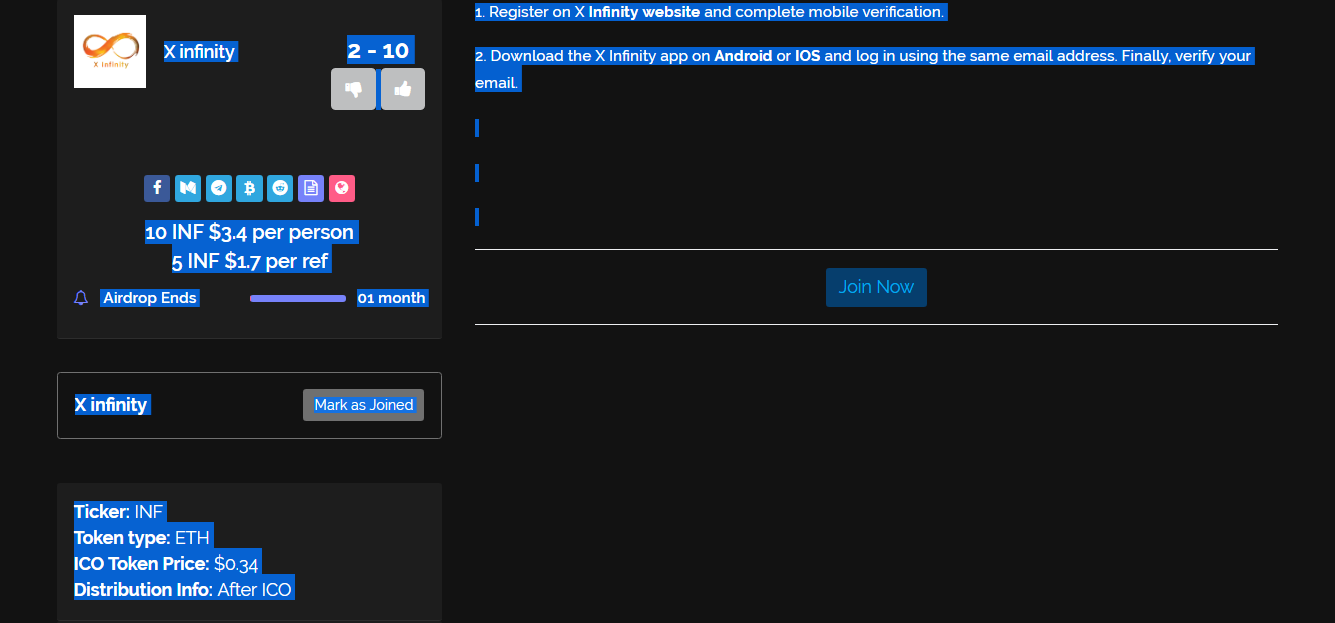1335x623 pixels.
Task: Click the Airdrop Ends bell icon
Action: click(81, 298)
